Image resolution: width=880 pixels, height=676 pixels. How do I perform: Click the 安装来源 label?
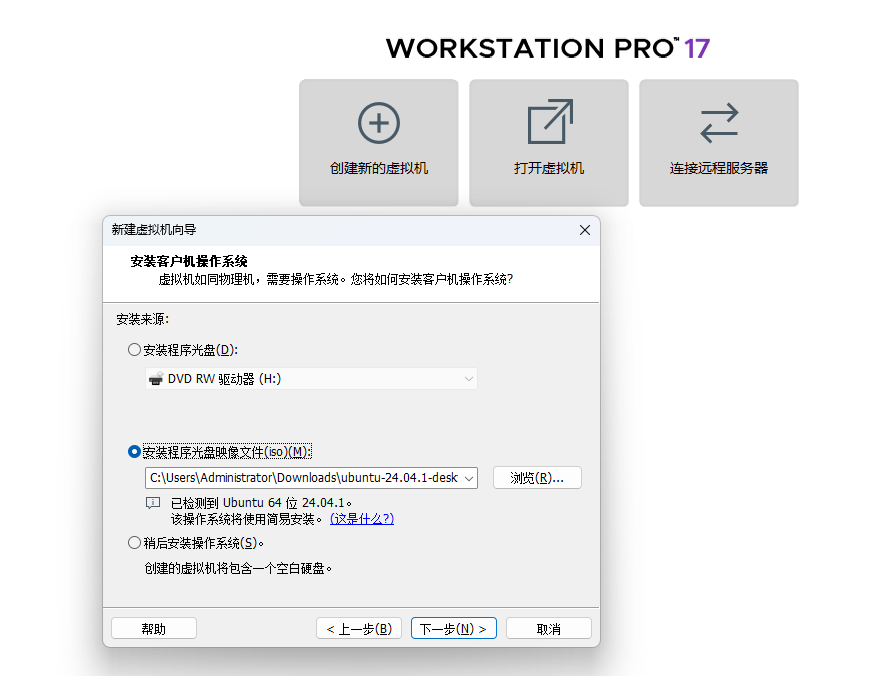coord(143,319)
